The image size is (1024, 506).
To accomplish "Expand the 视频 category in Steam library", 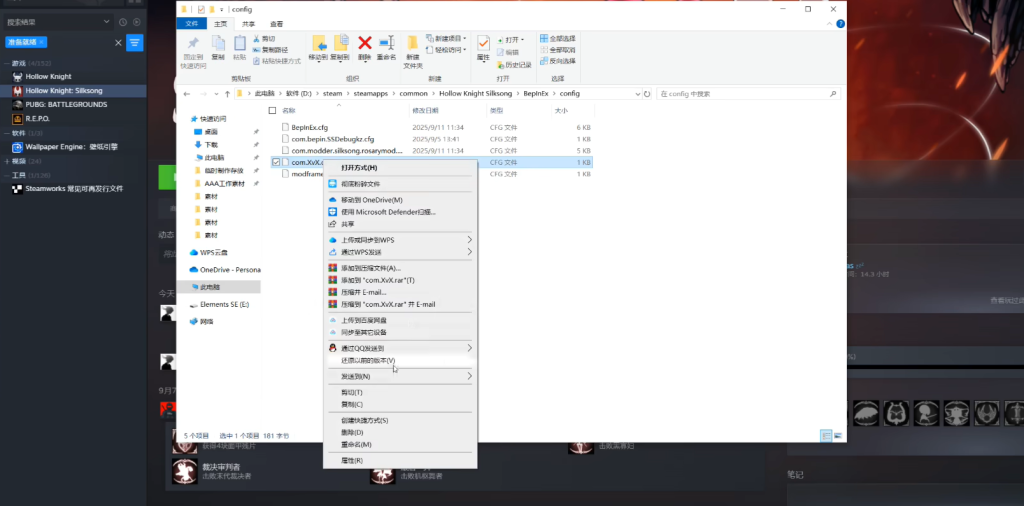I will tap(6, 160).
